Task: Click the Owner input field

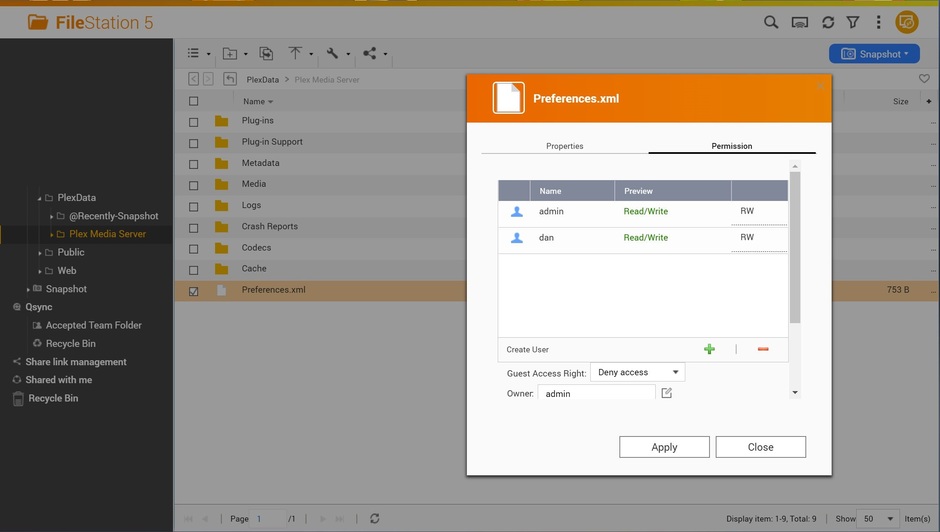Action: tap(596, 394)
